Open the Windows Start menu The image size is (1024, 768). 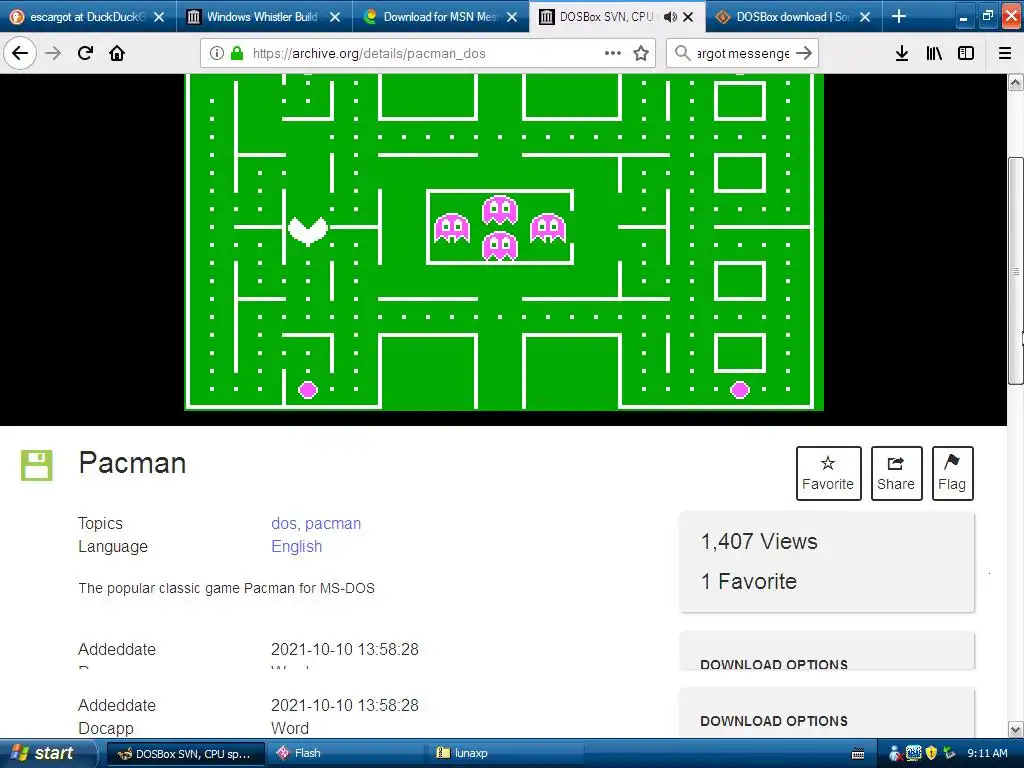click(47, 754)
